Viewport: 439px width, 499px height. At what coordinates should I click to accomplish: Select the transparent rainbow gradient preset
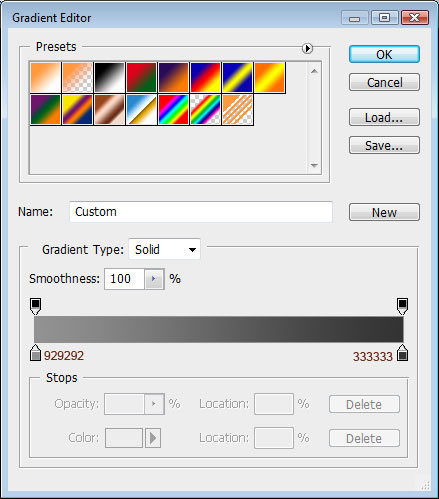click(205, 109)
